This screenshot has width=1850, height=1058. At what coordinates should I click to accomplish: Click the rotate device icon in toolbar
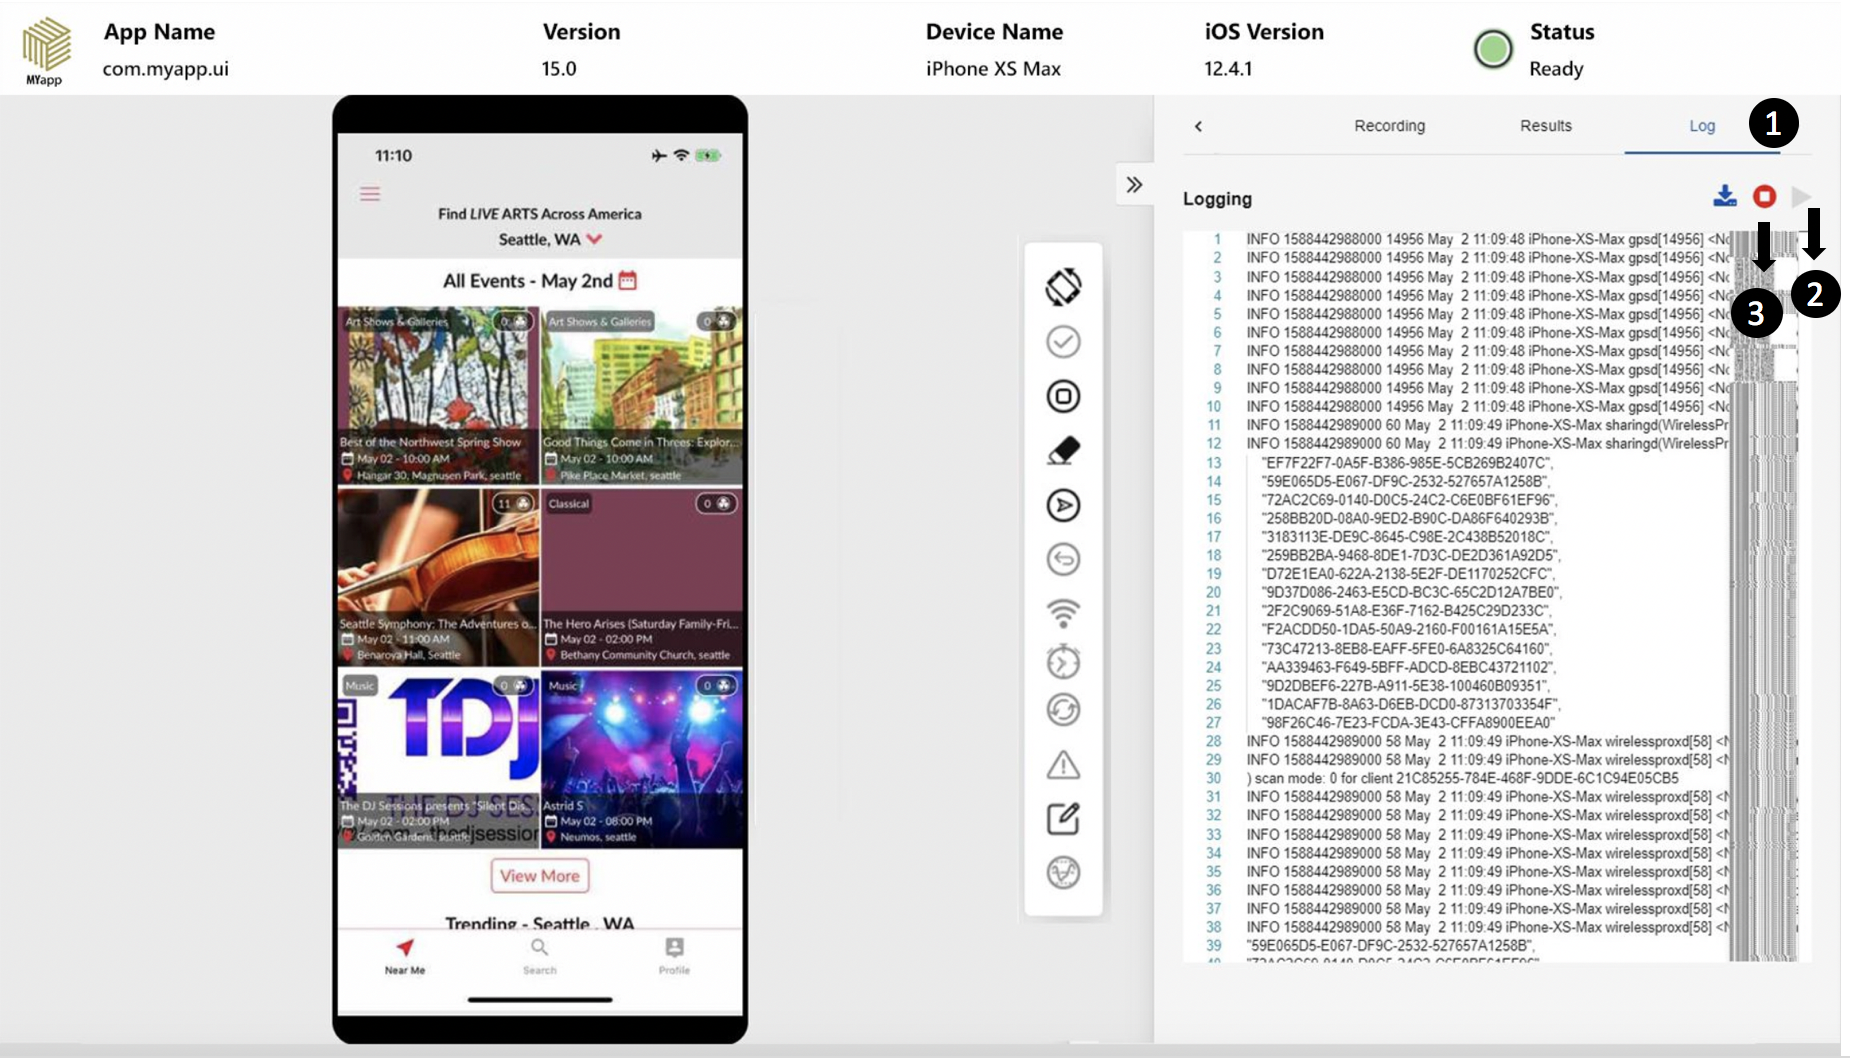[x=1063, y=287]
